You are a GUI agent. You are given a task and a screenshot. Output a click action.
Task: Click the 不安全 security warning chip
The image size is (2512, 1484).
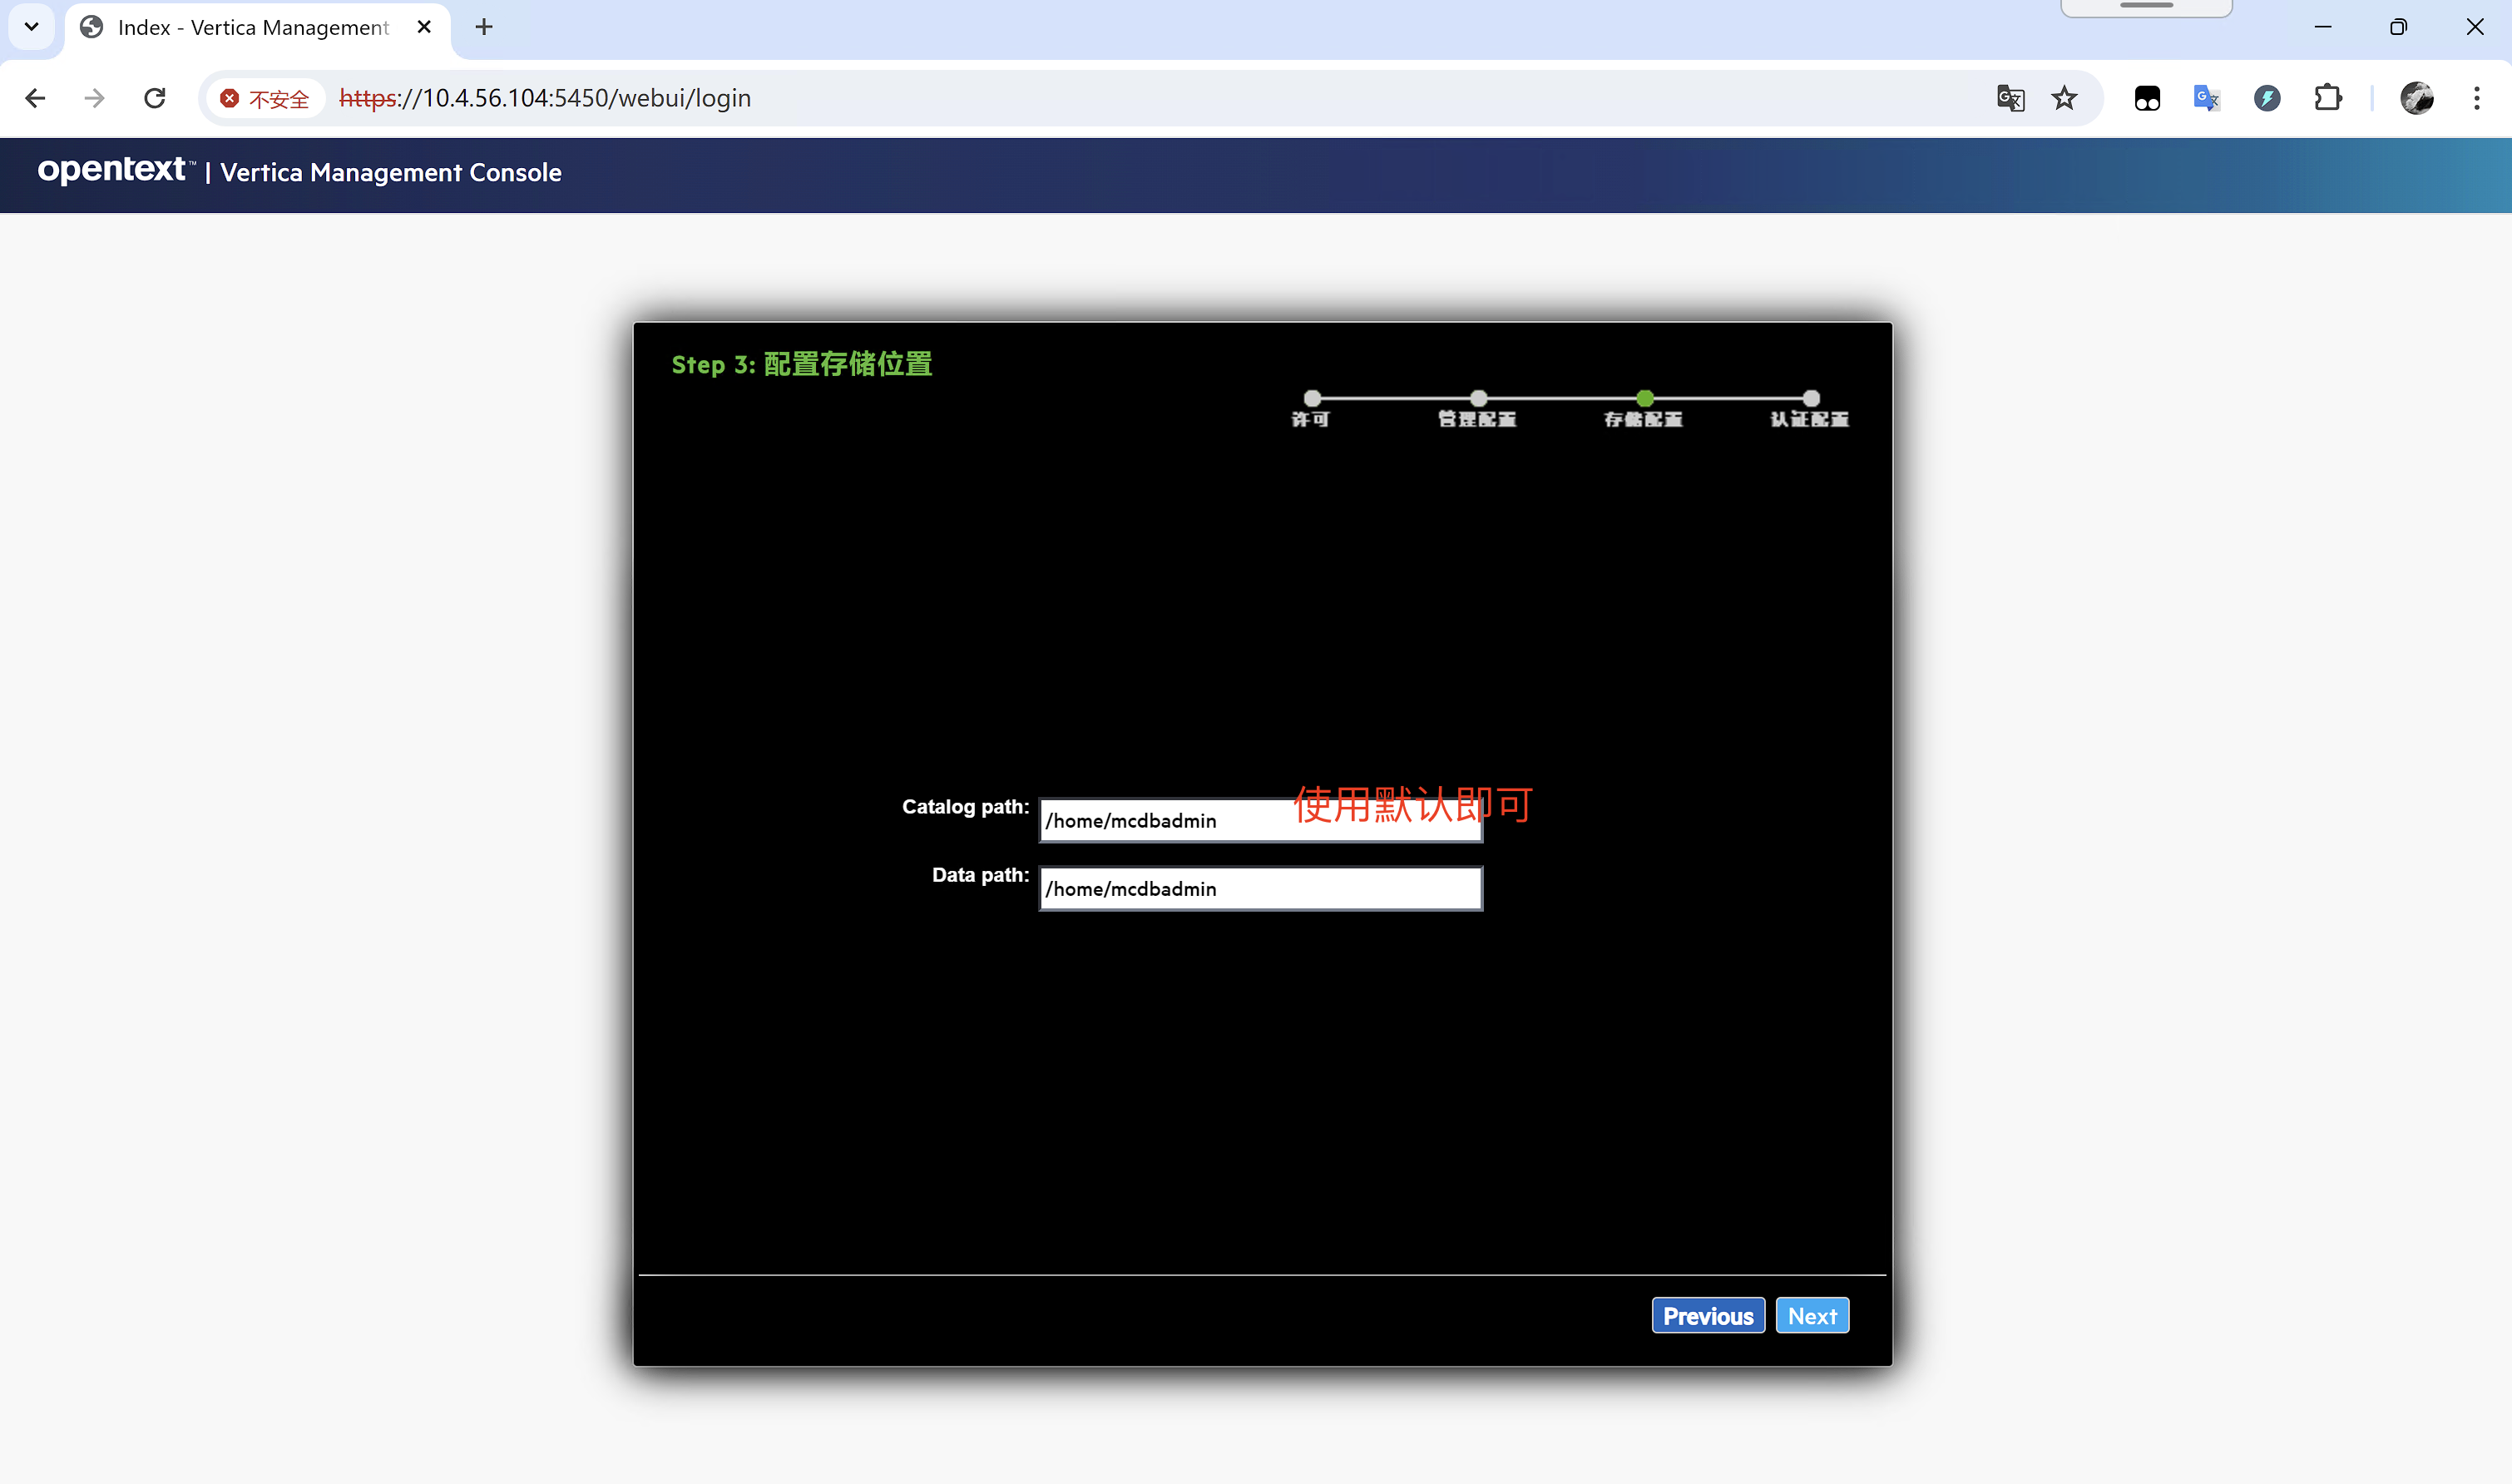265,98
